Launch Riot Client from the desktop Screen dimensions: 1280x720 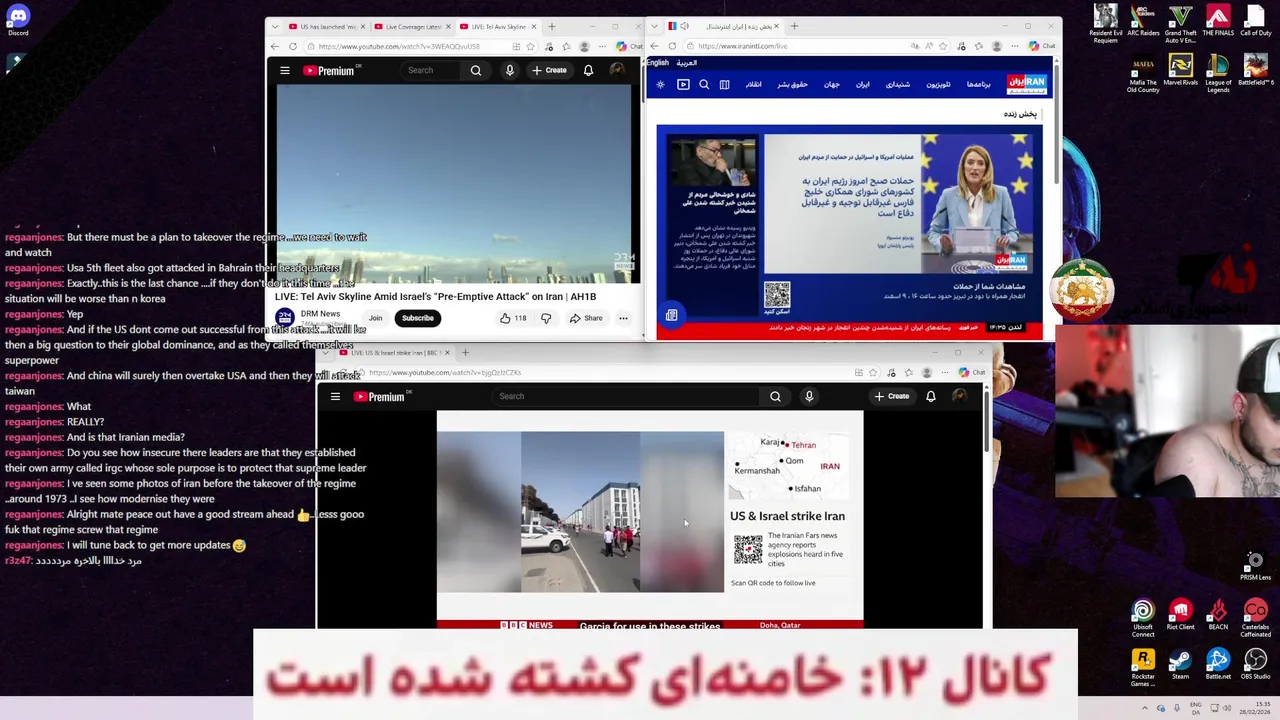(1180, 615)
